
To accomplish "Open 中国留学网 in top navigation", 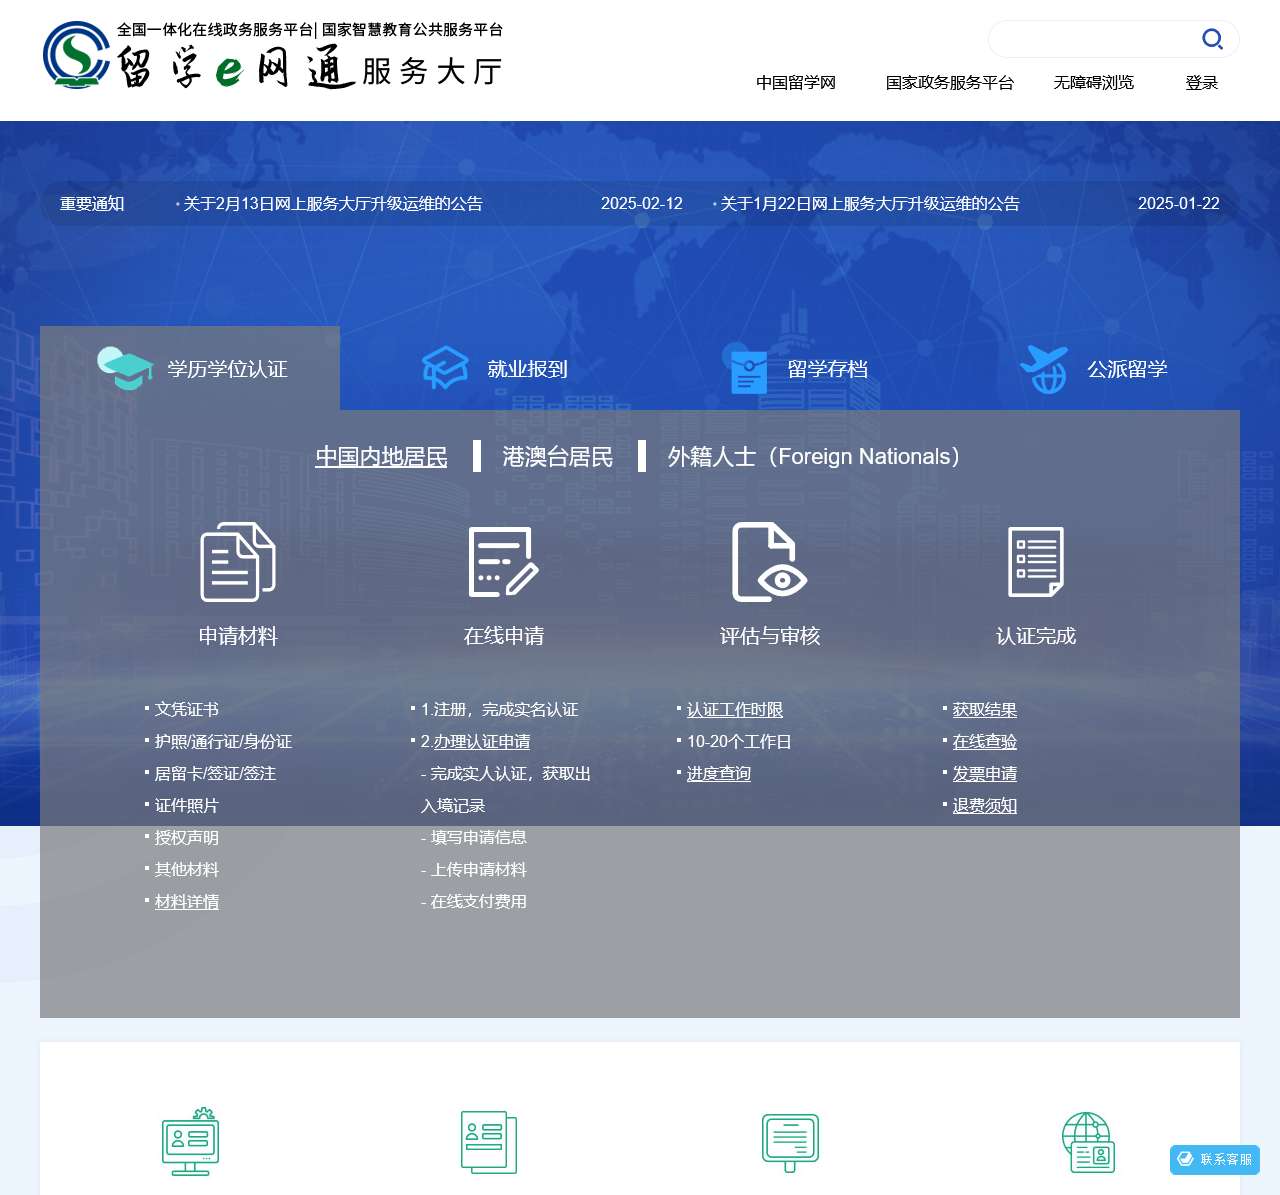I will [795, 83].
